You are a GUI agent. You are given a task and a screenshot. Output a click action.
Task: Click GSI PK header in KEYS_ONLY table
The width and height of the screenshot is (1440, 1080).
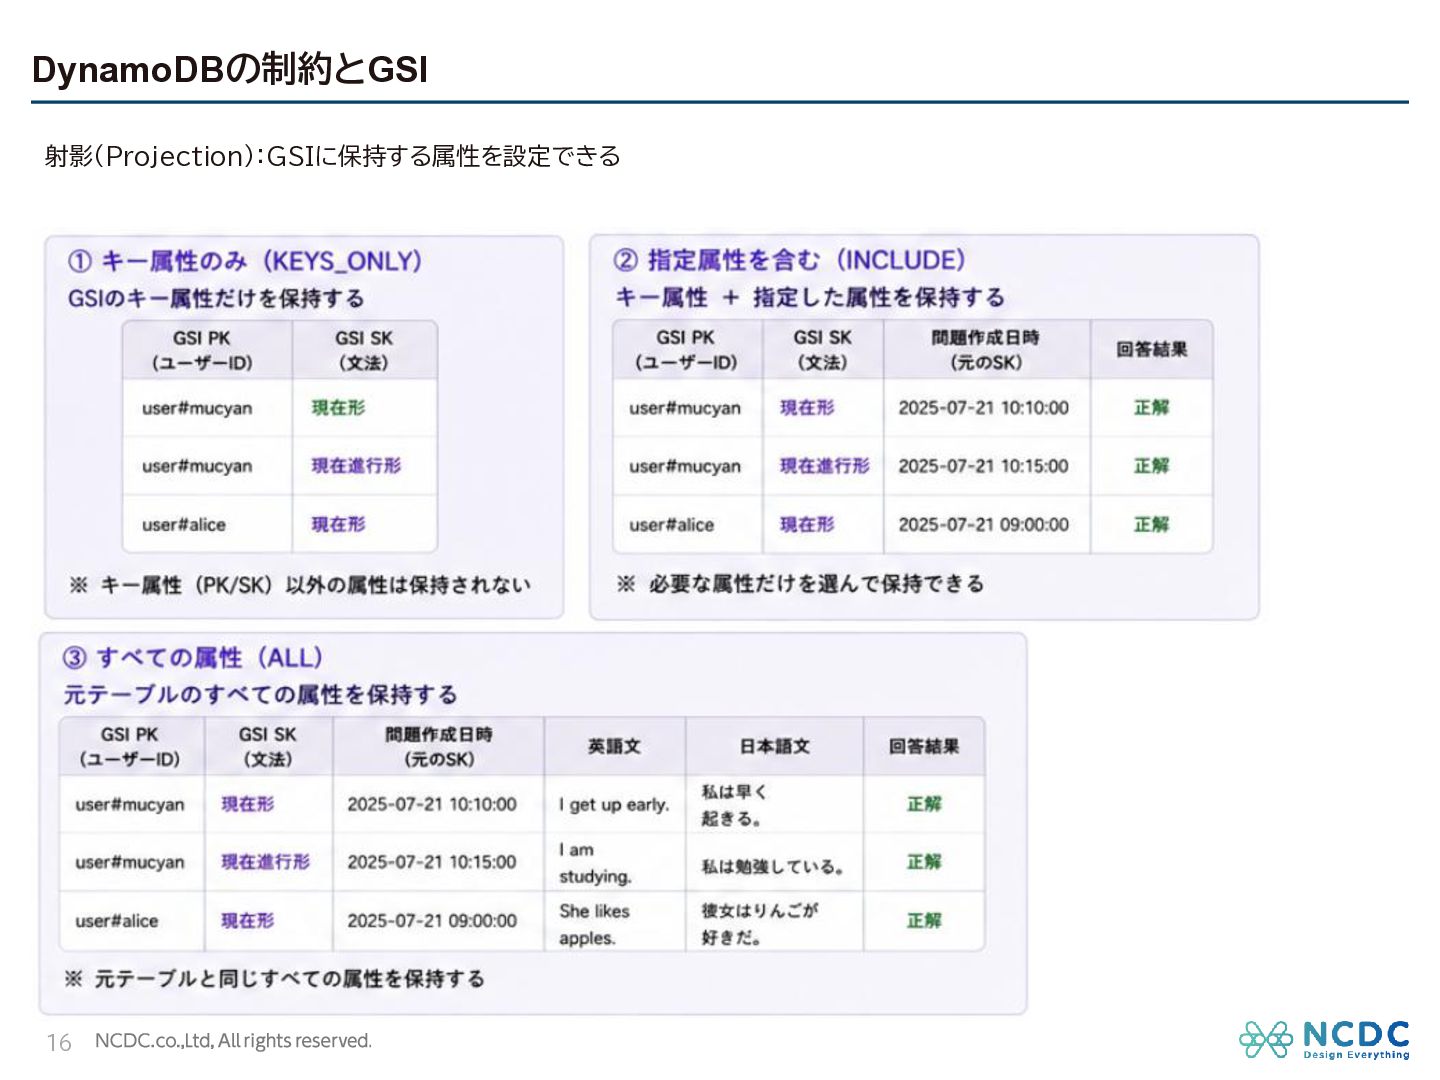pos(207,350)
